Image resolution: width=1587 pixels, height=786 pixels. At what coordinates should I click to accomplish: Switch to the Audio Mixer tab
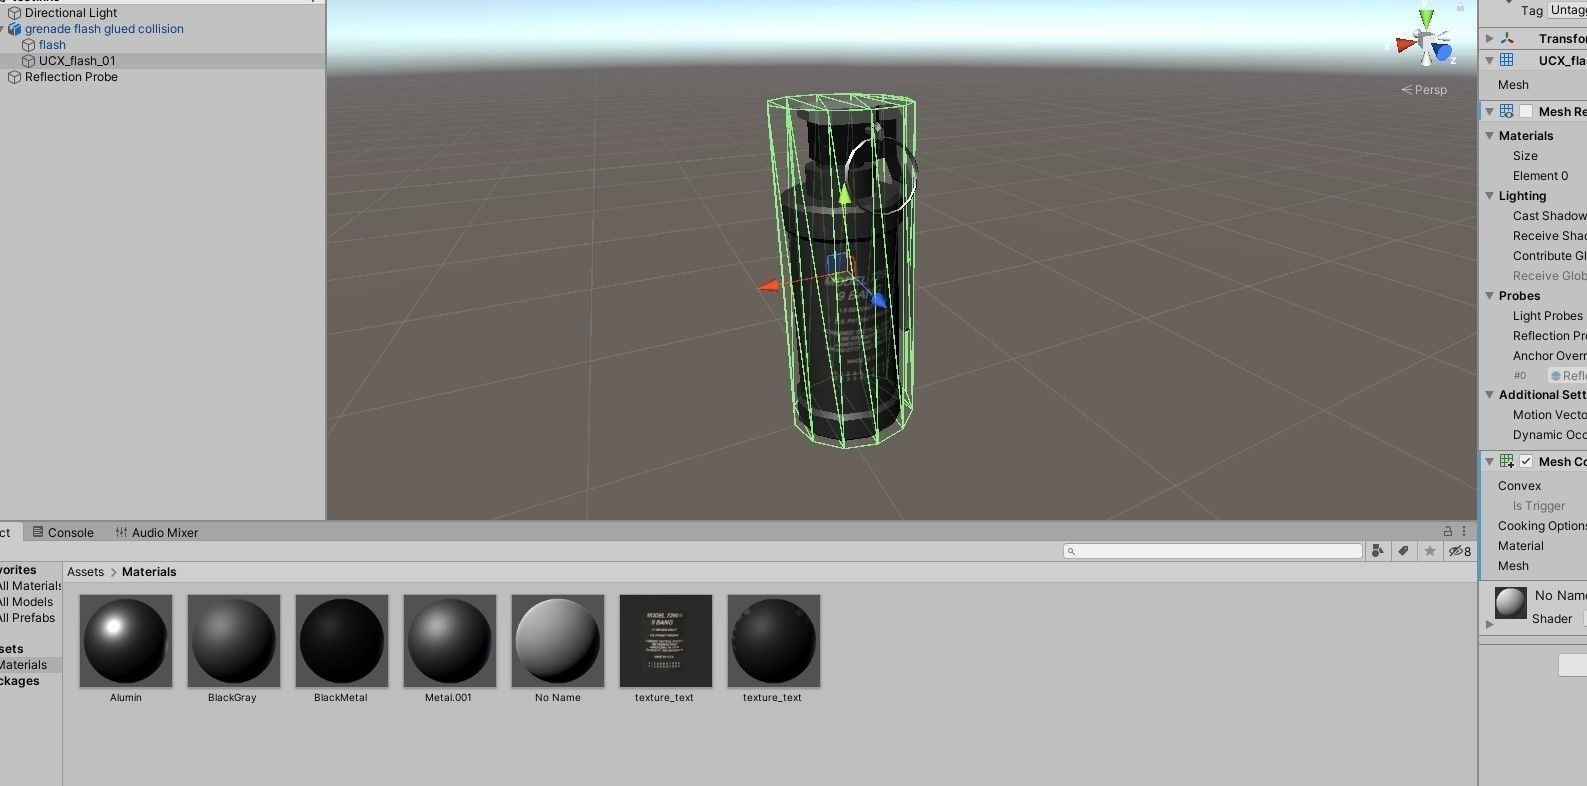click(x=156, y=532)
